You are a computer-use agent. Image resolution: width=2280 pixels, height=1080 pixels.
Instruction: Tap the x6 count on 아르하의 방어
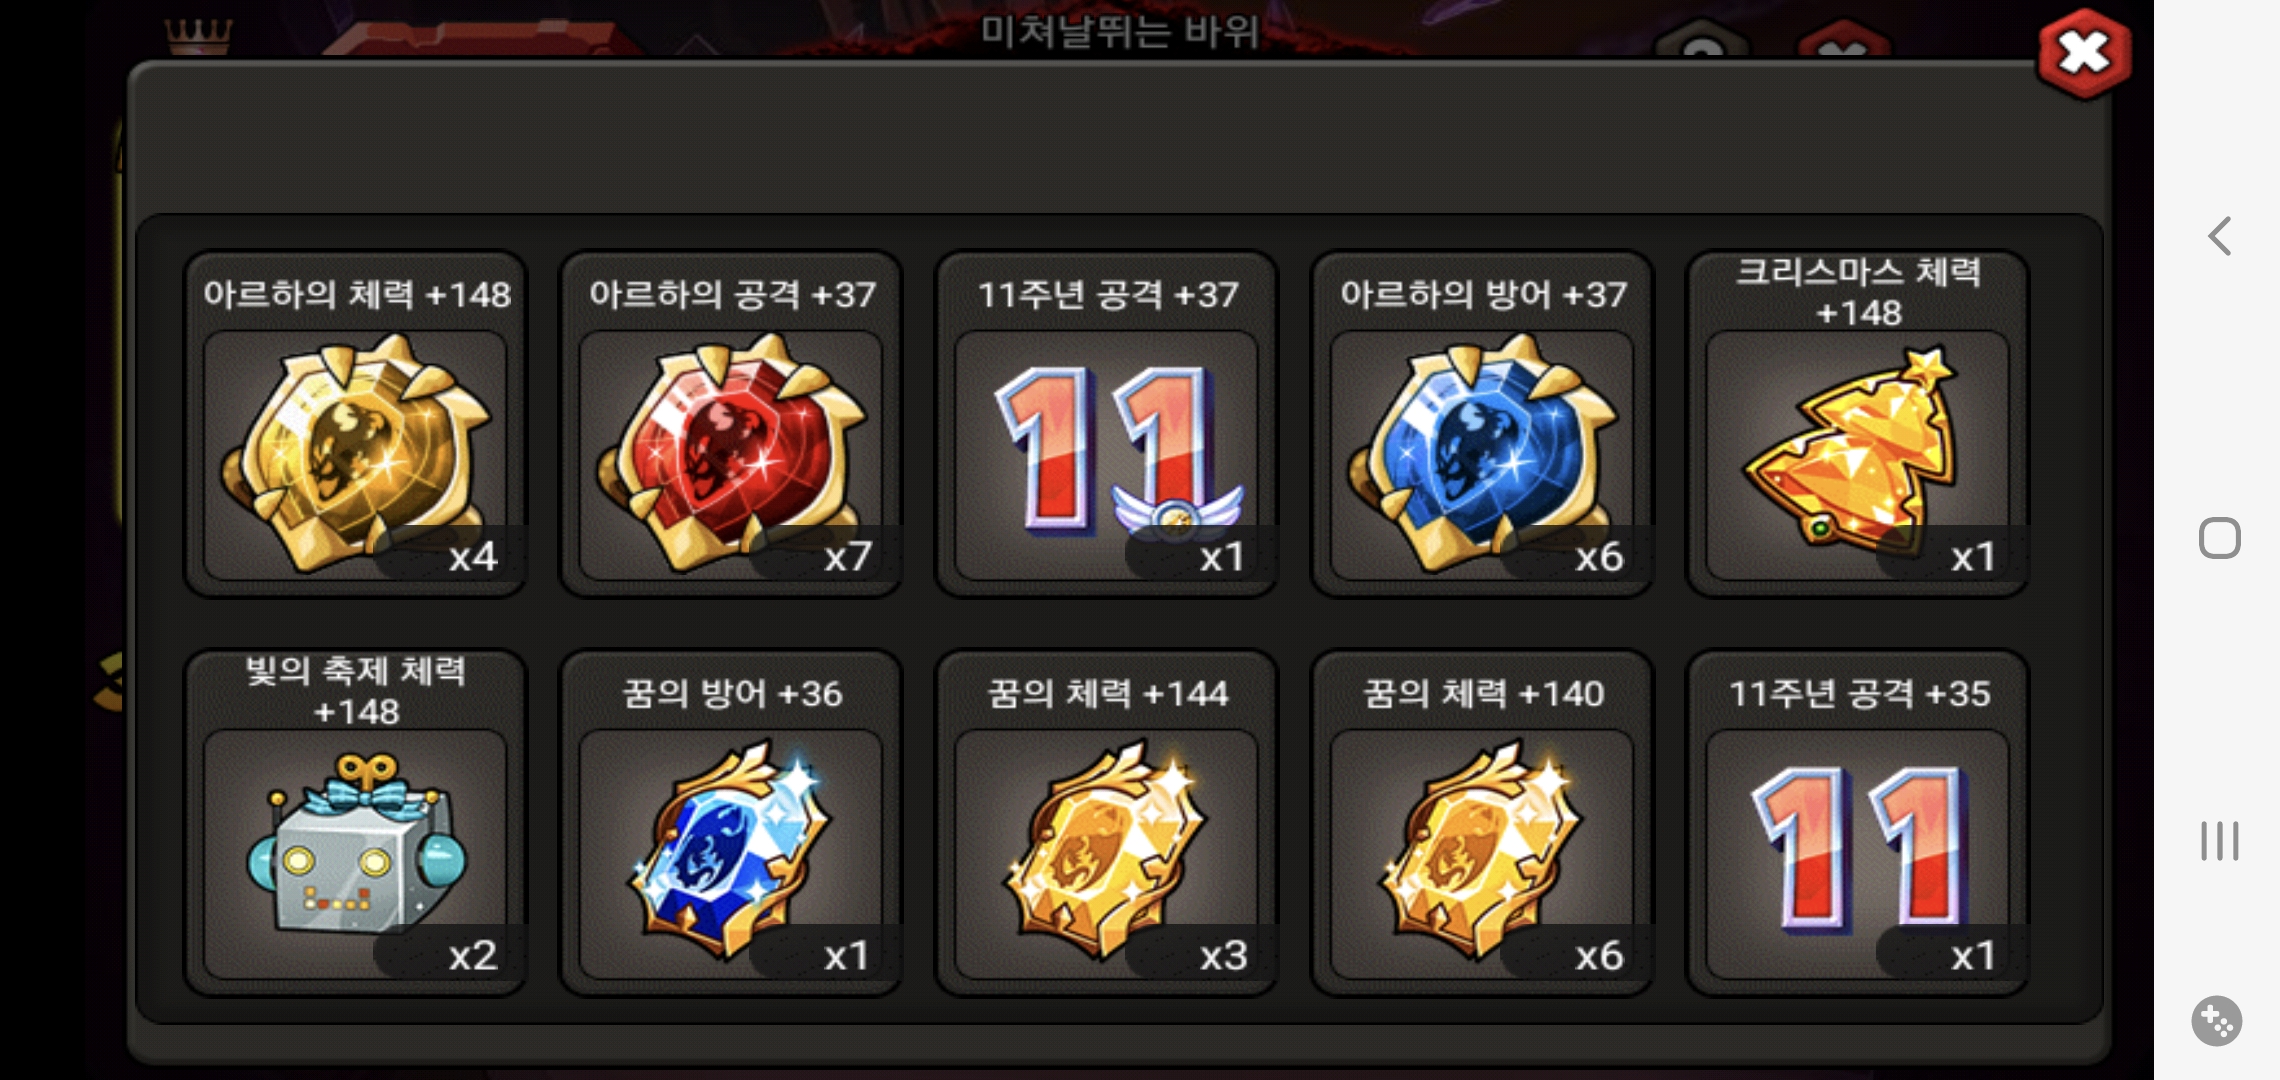click(1599, 556)
